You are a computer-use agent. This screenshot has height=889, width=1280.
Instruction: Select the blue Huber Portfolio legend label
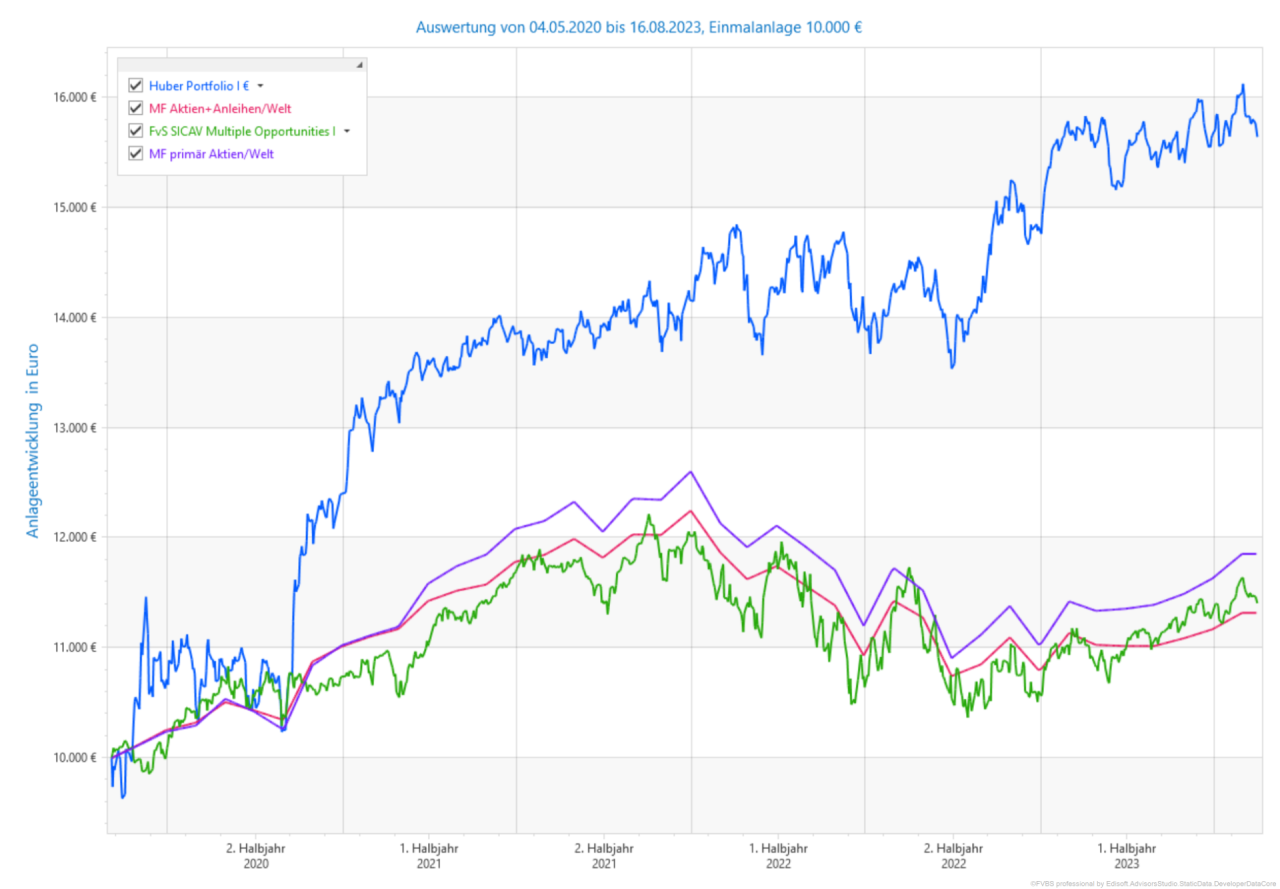pyautogui.click(x=198, y=86)
